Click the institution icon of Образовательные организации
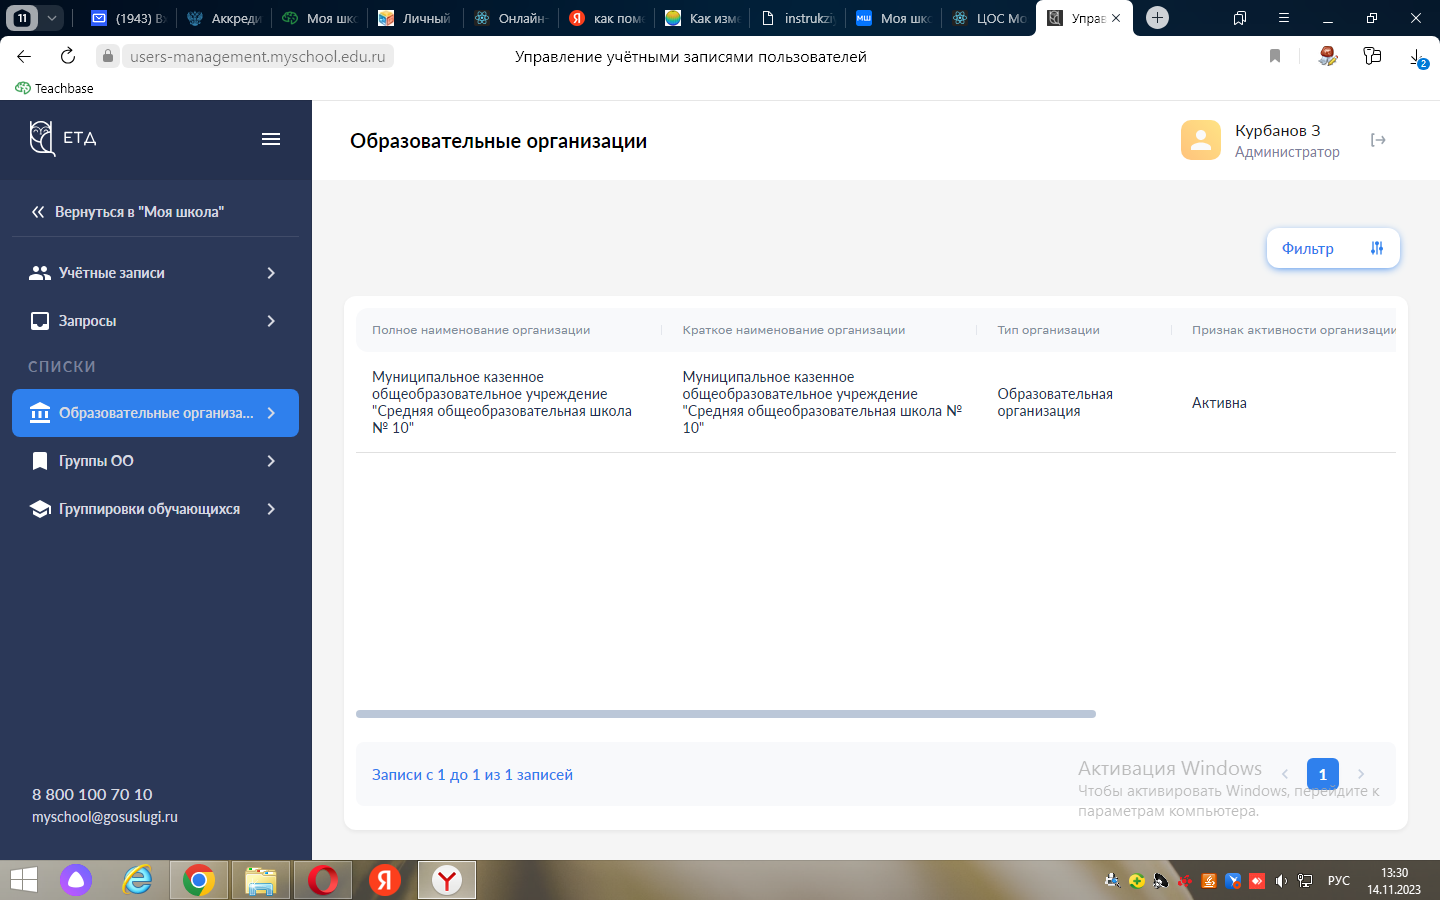The height and width of the screenshot is (900, 1440). point(40,413)
